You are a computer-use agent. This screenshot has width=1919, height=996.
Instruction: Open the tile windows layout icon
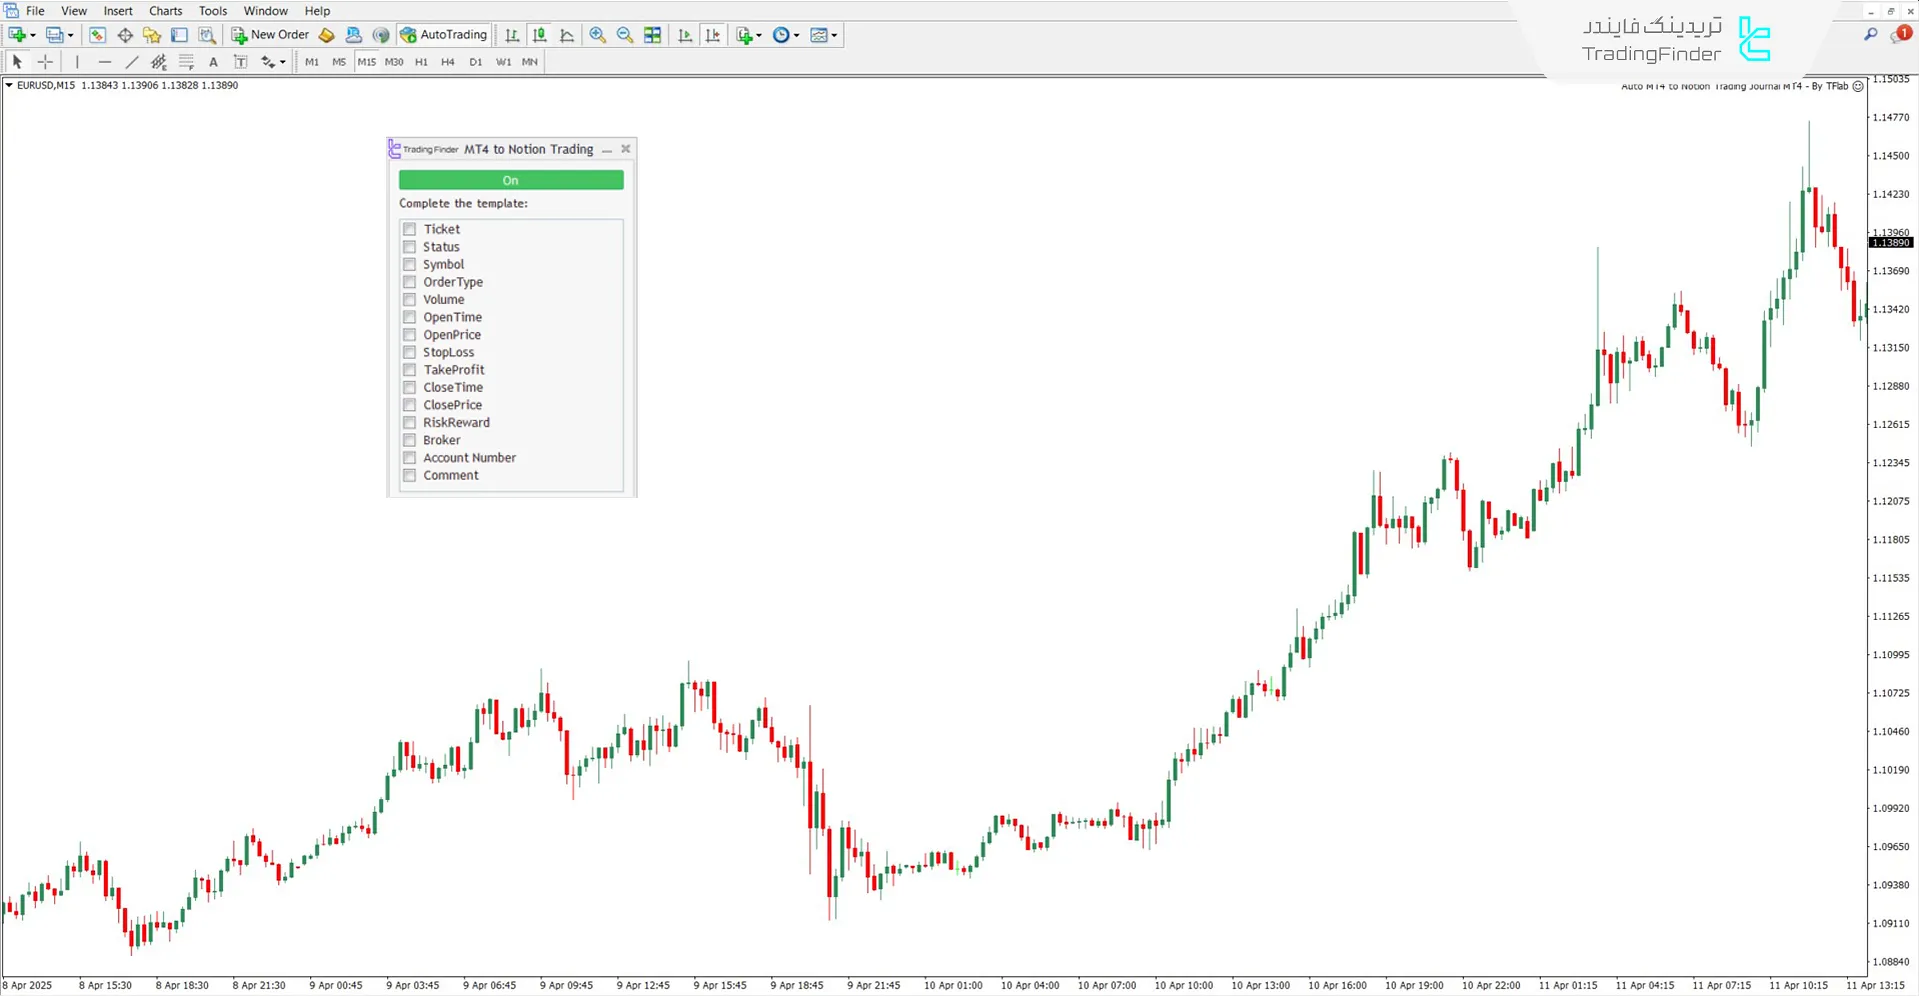click(653, 35)
